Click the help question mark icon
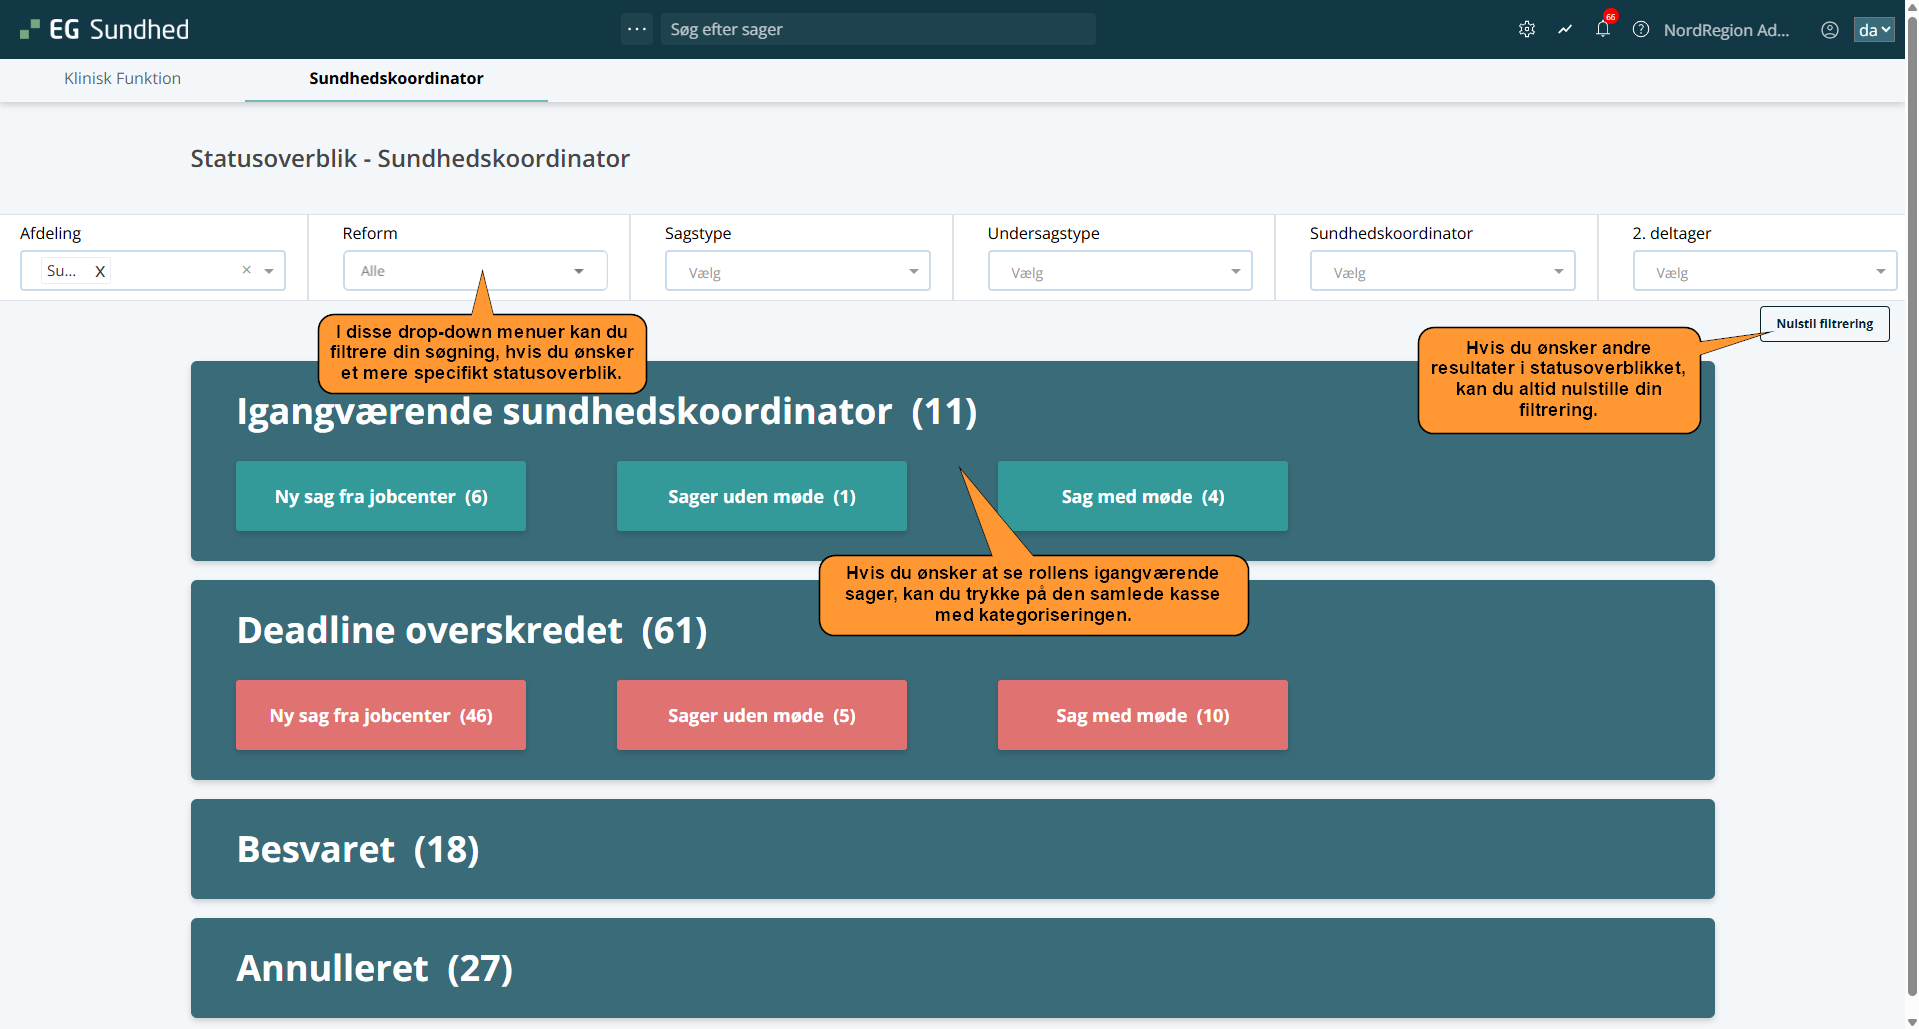 (1641, 30)
